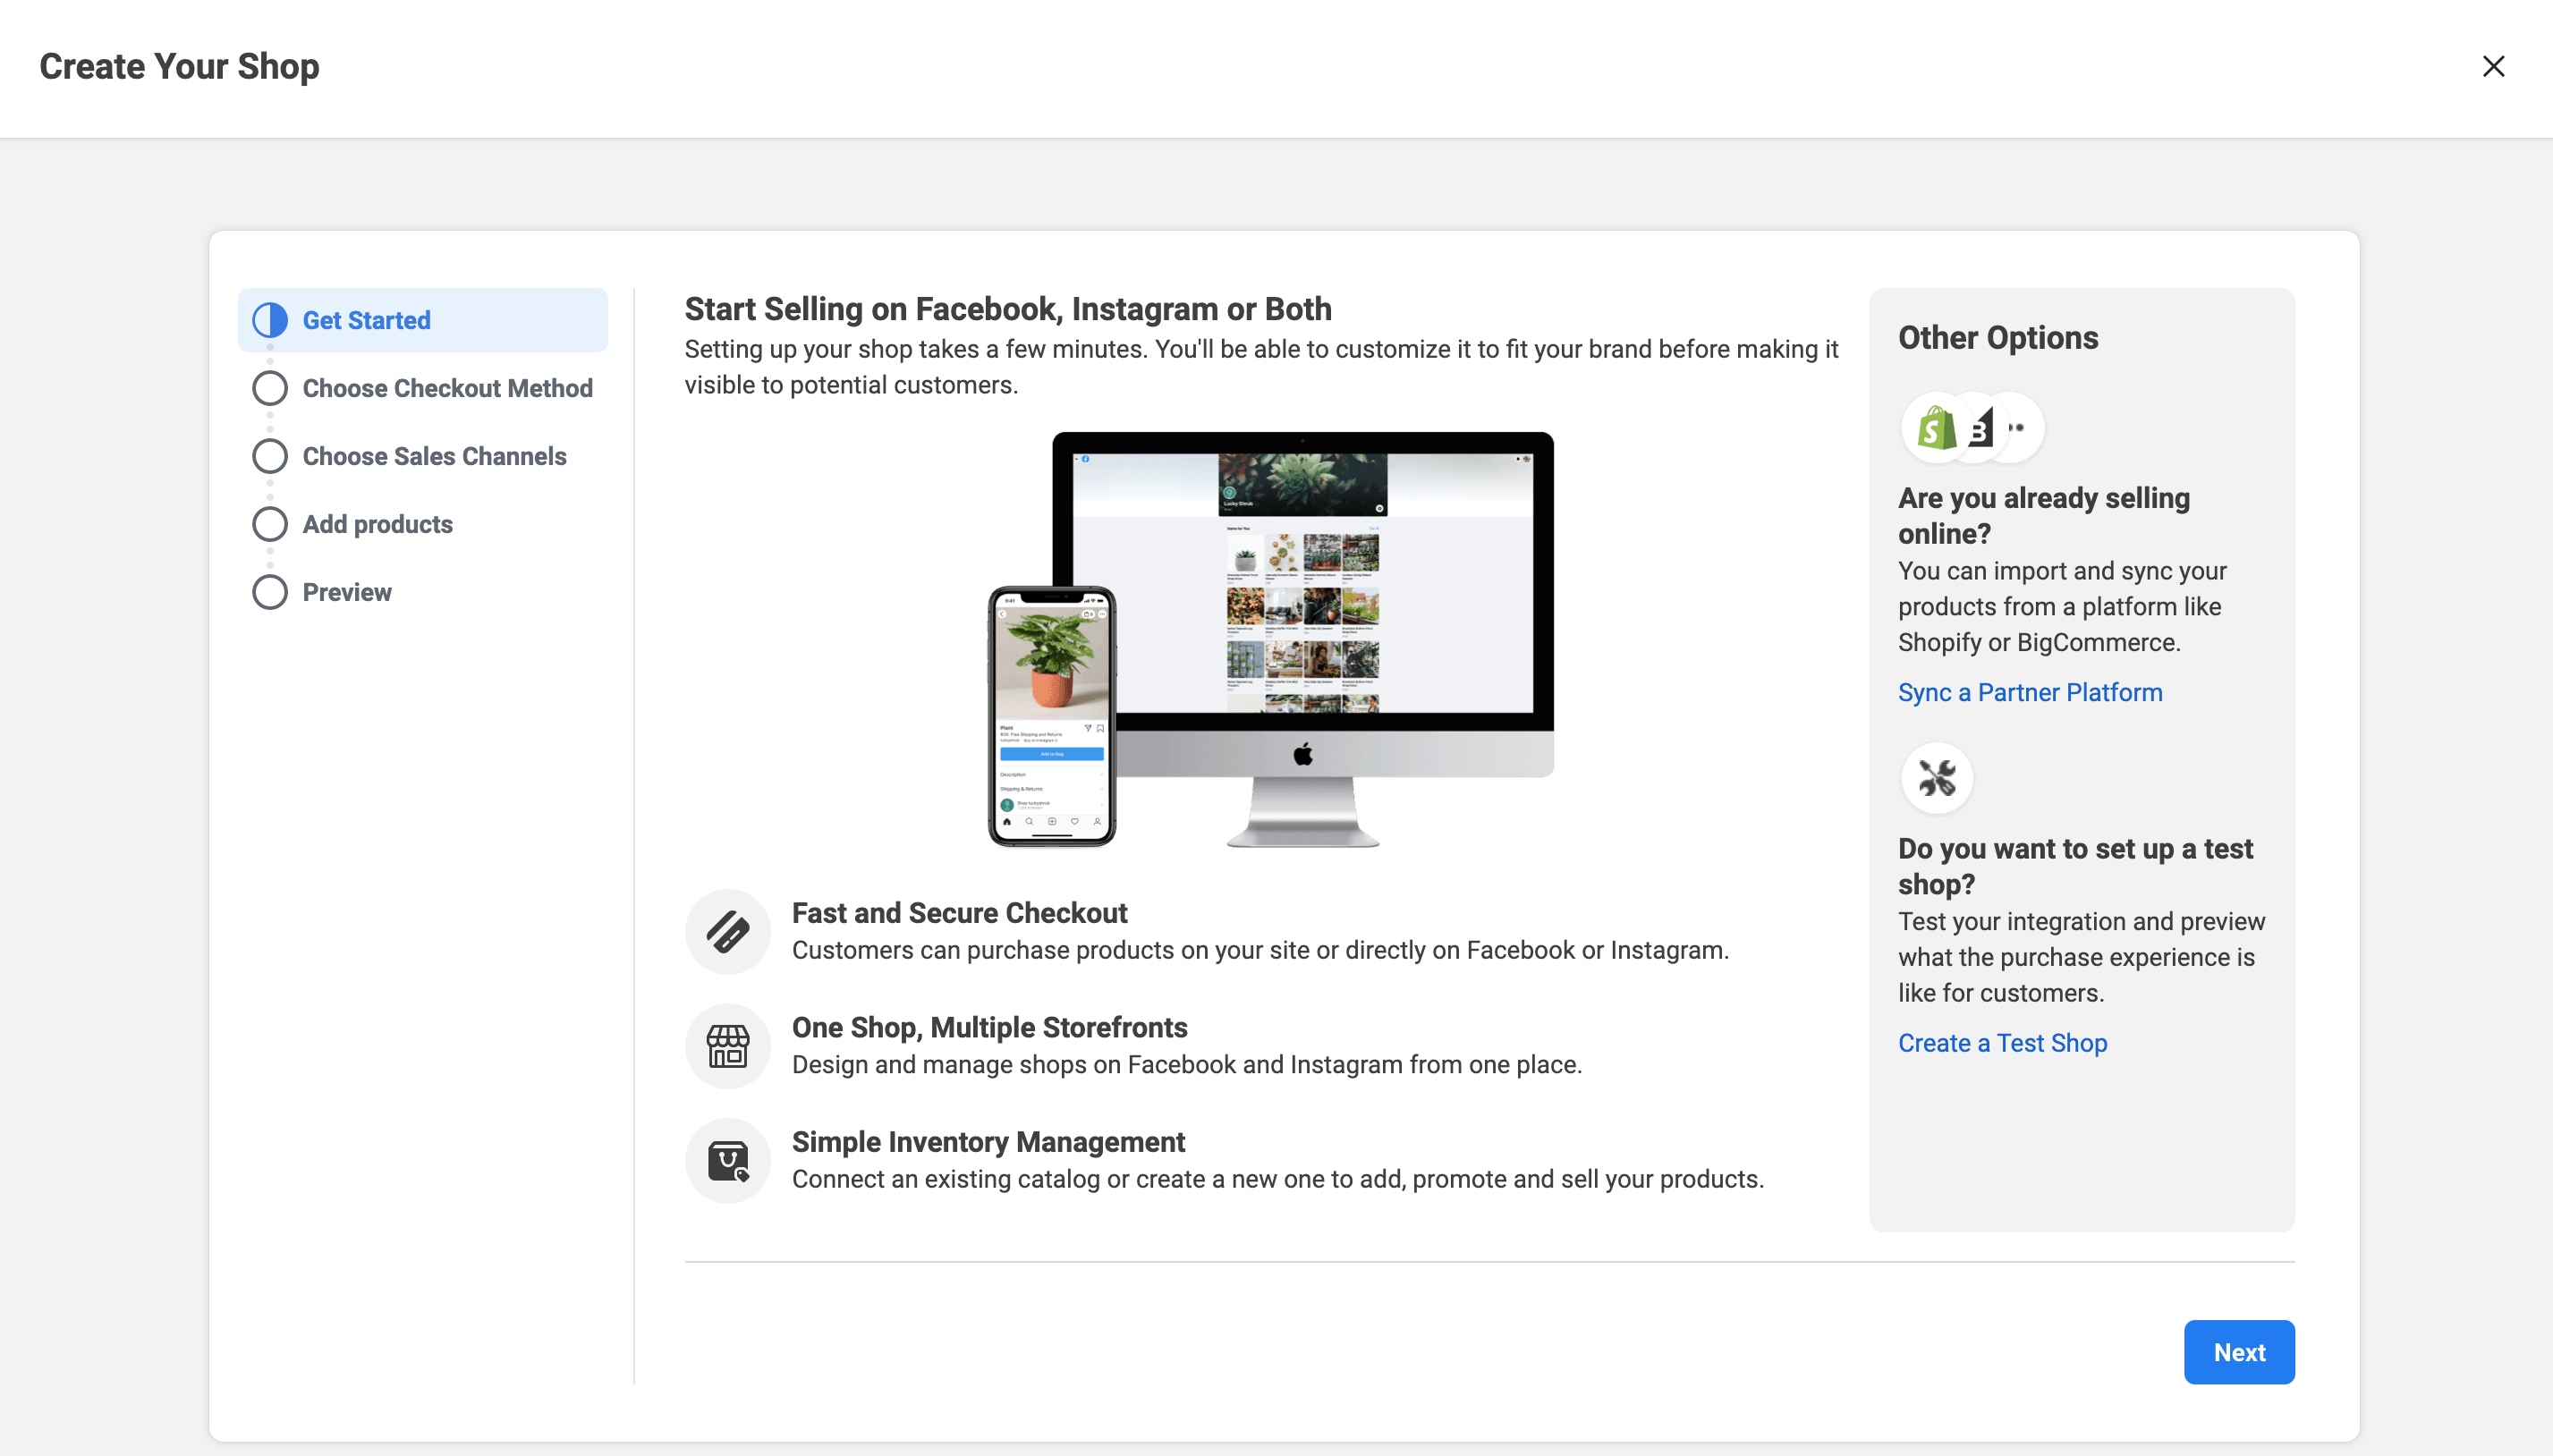Open the Get Started step
This screenshot has height=1456, width=2553.
pos(367,320)
